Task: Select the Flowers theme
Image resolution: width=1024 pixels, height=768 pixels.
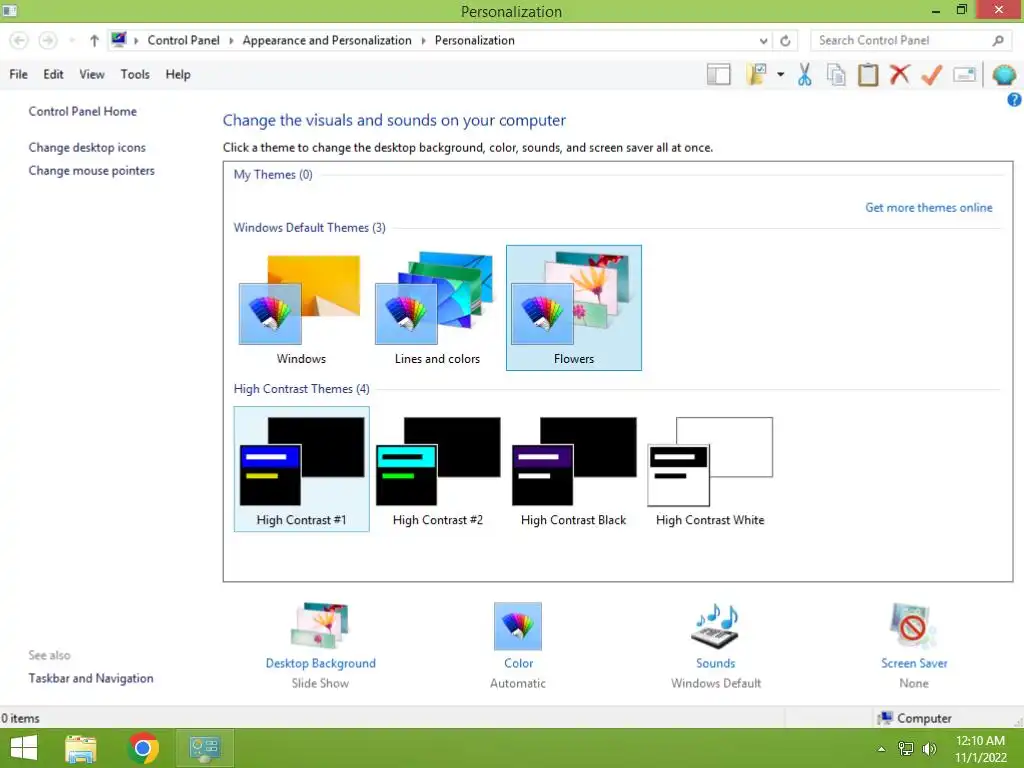Action: 574,308
